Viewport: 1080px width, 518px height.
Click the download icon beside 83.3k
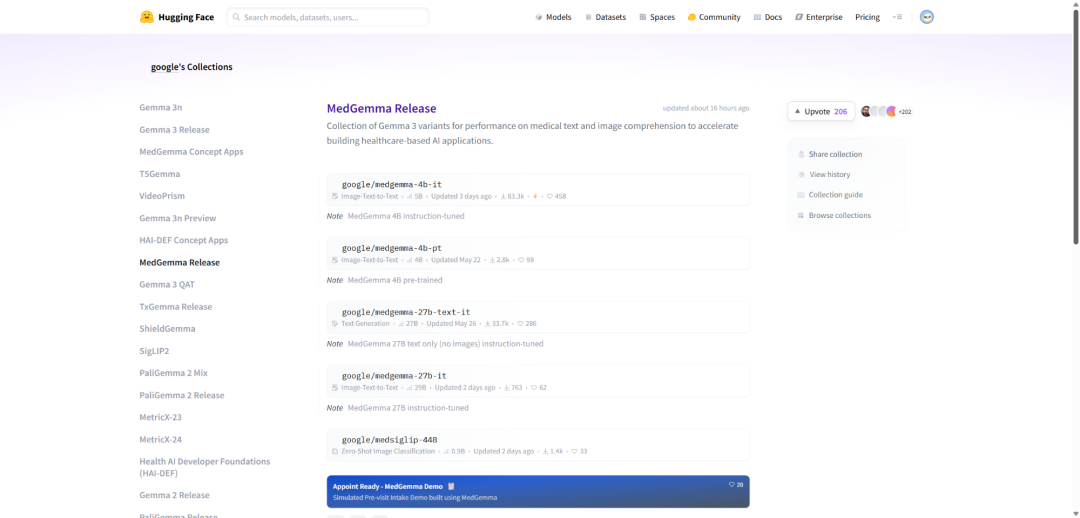click(x=503, y=196)
